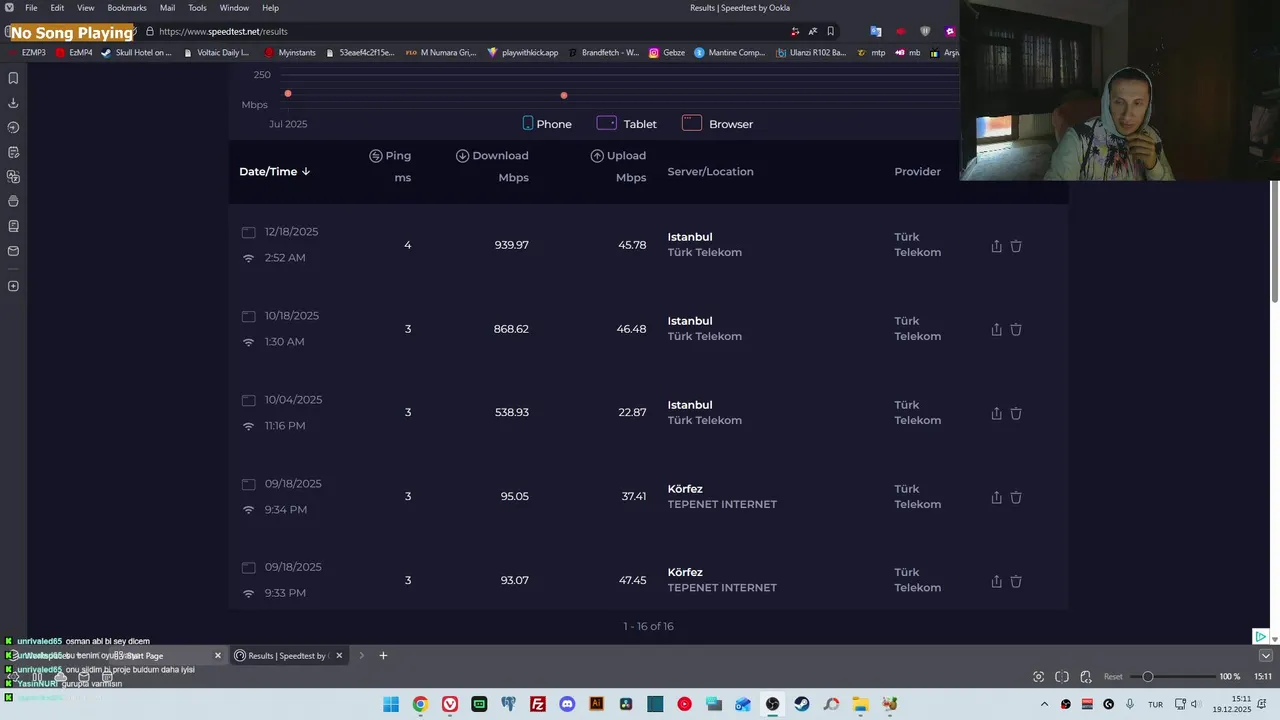The image size is (1280, 720).
Task: Open the Notes panel in sidebar
Action: point(13,152)
